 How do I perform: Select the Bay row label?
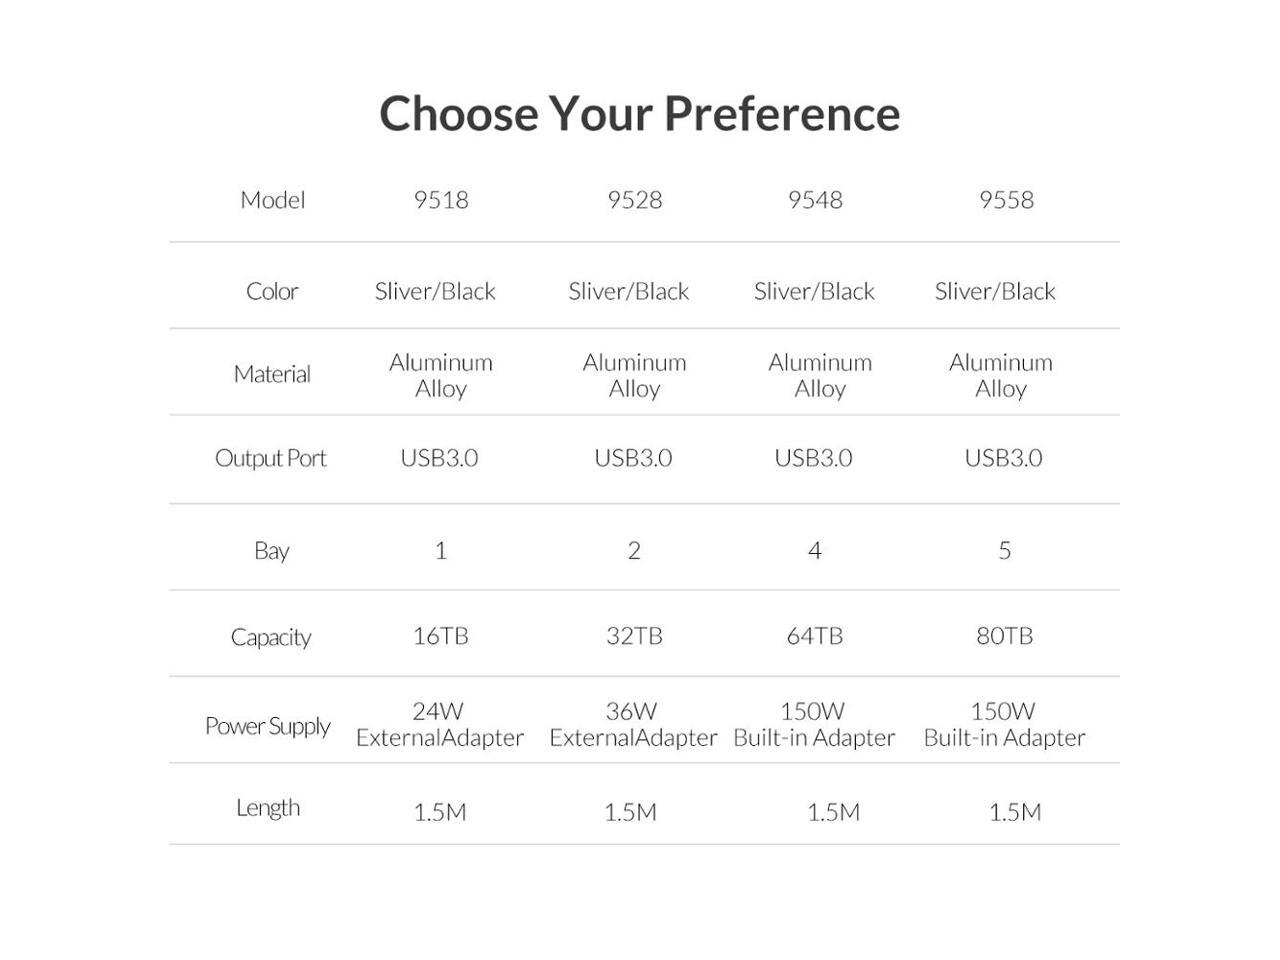pos(271,550)
